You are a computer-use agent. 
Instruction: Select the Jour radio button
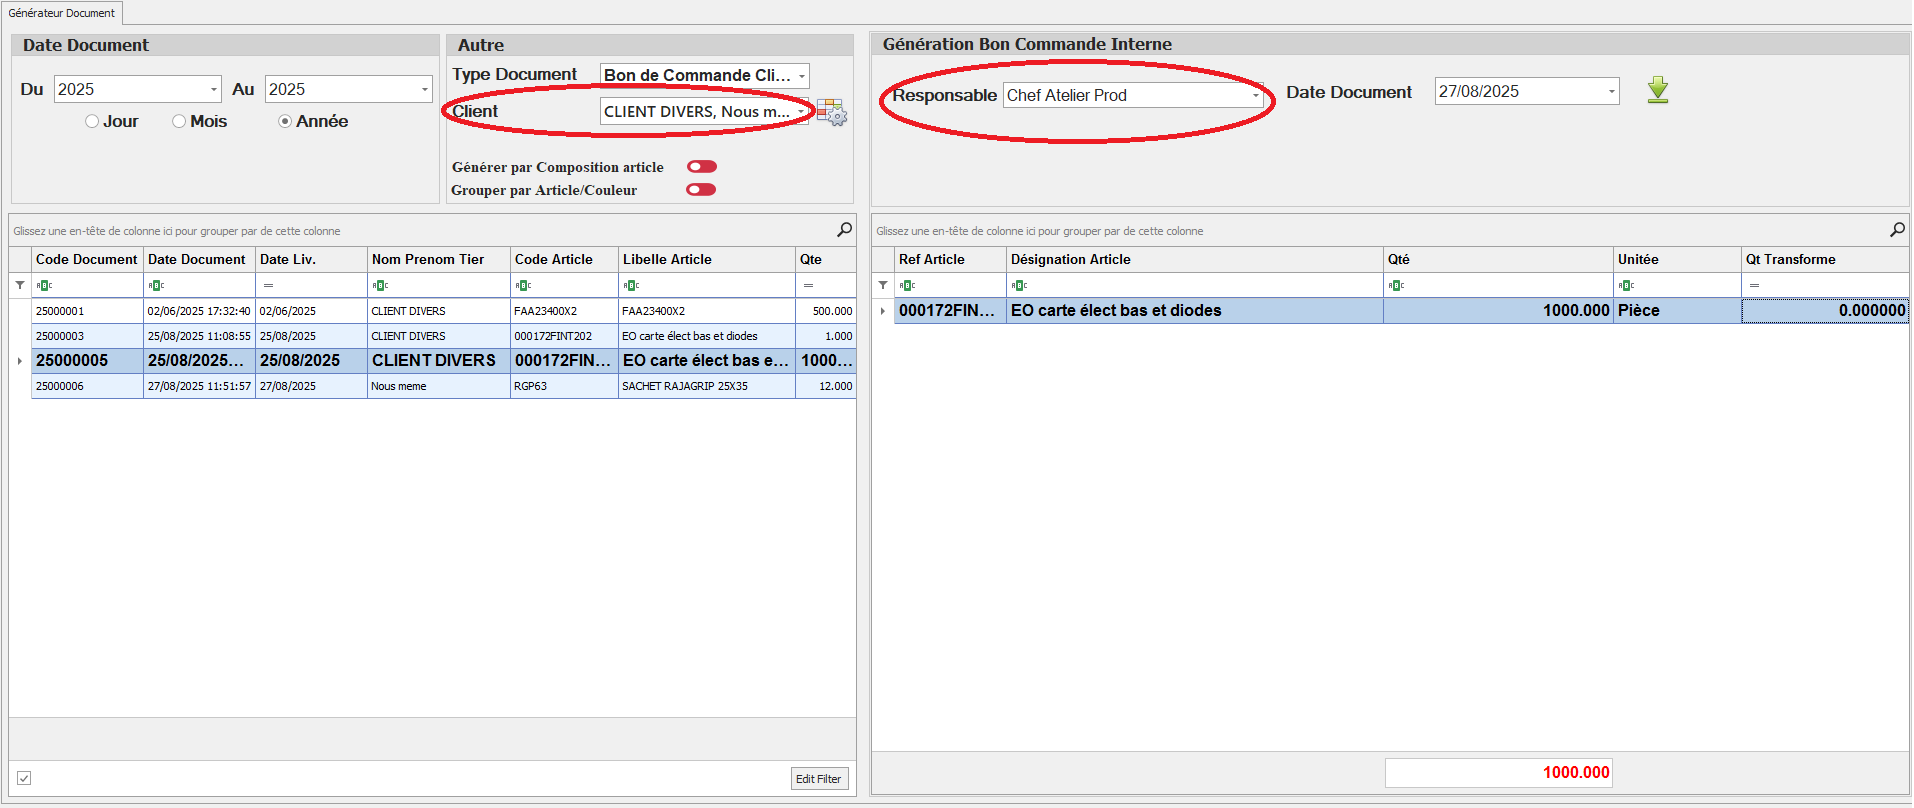click(x=92, y=121)
